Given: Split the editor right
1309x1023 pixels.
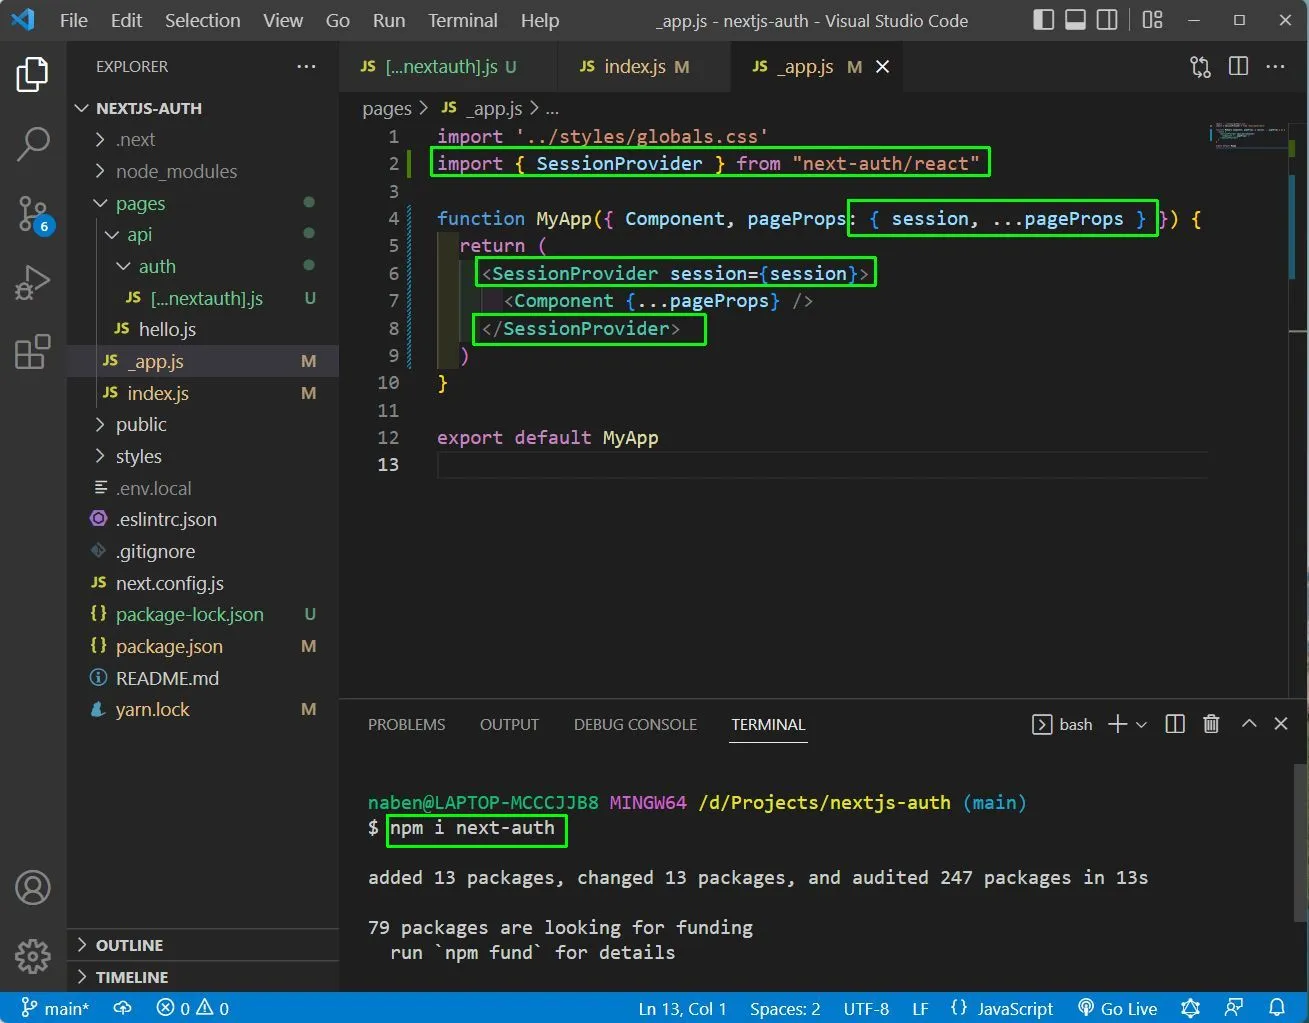Looking at the screenshot, I should (x=1238, y=67).
